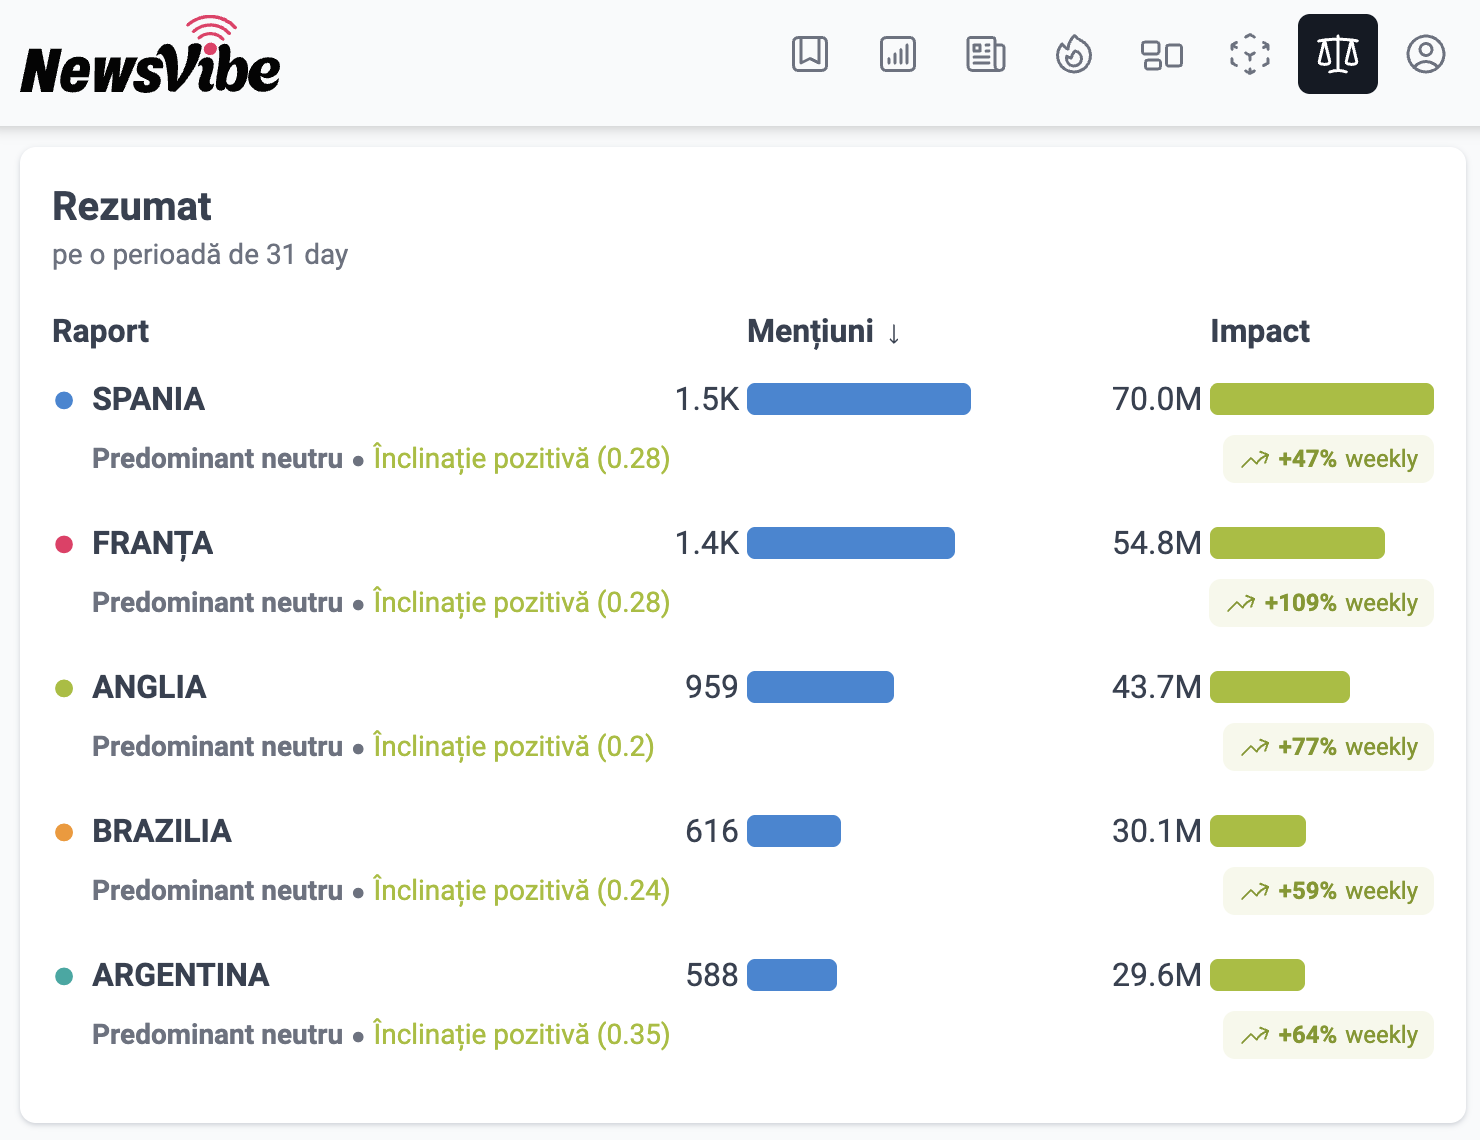Click FRANȚA's green impact bar
This screenshot has width=1480, height=1140.
tap(1297, 543)
